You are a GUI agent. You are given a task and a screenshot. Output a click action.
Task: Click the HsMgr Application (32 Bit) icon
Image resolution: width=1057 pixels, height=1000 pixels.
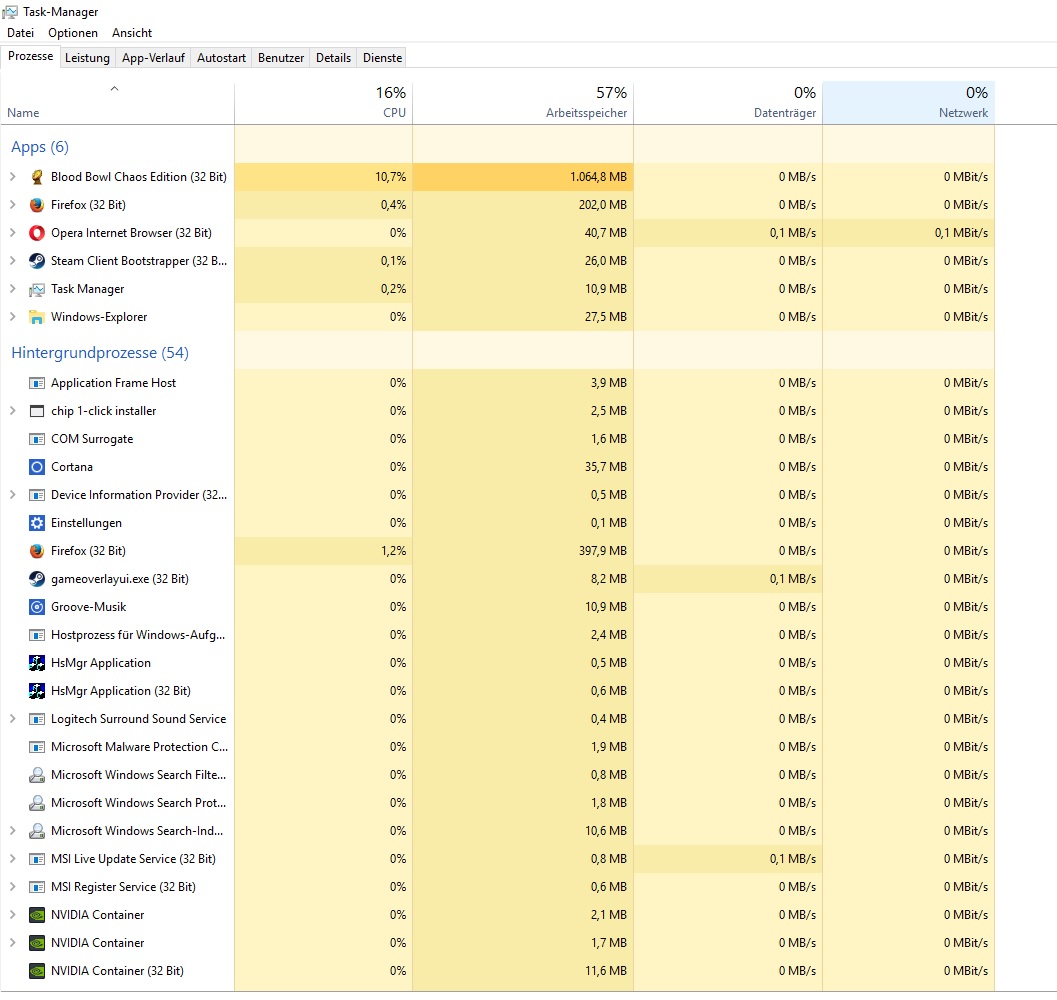(x=37, y=691)
